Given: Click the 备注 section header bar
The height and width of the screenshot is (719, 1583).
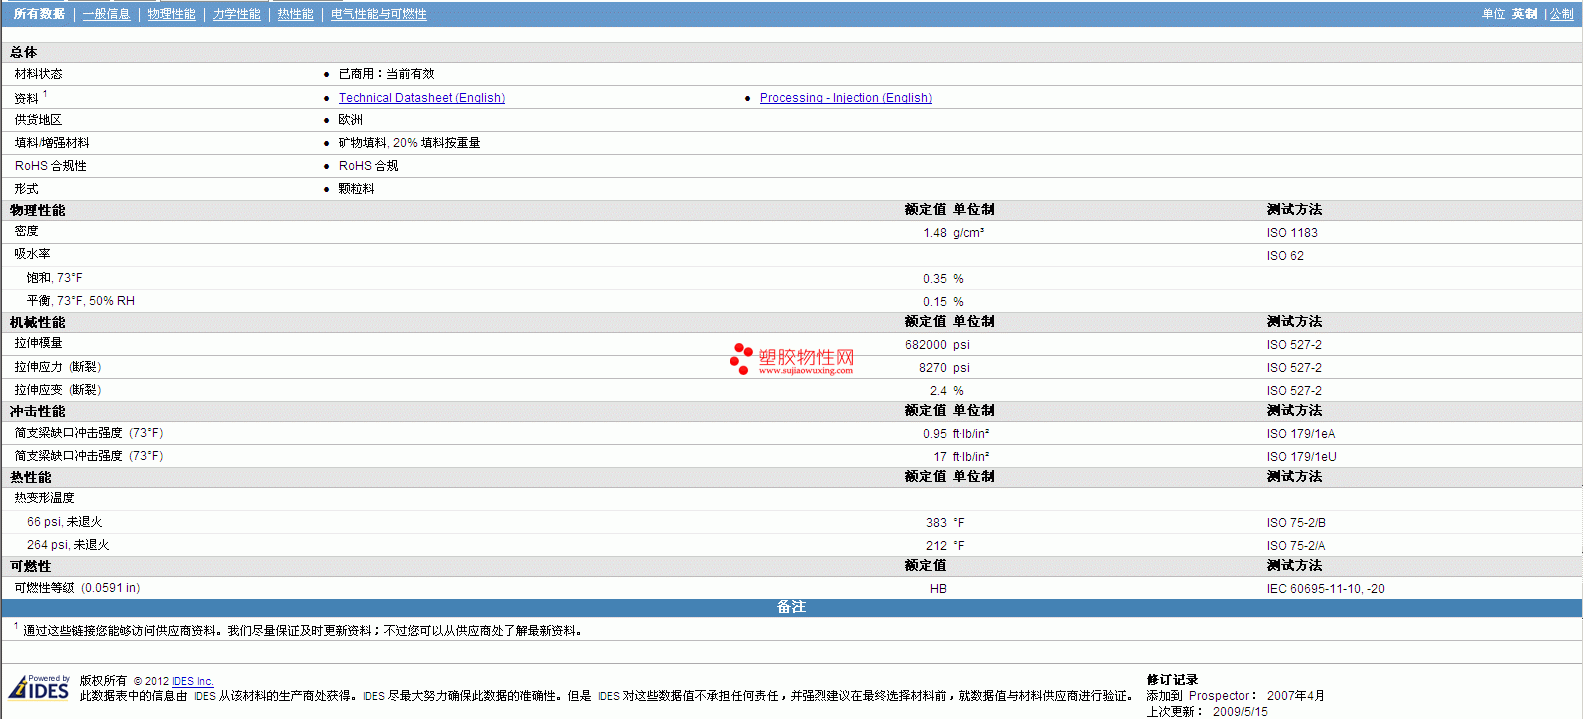Looking at the screenshot, I should [x=791, y=607].
